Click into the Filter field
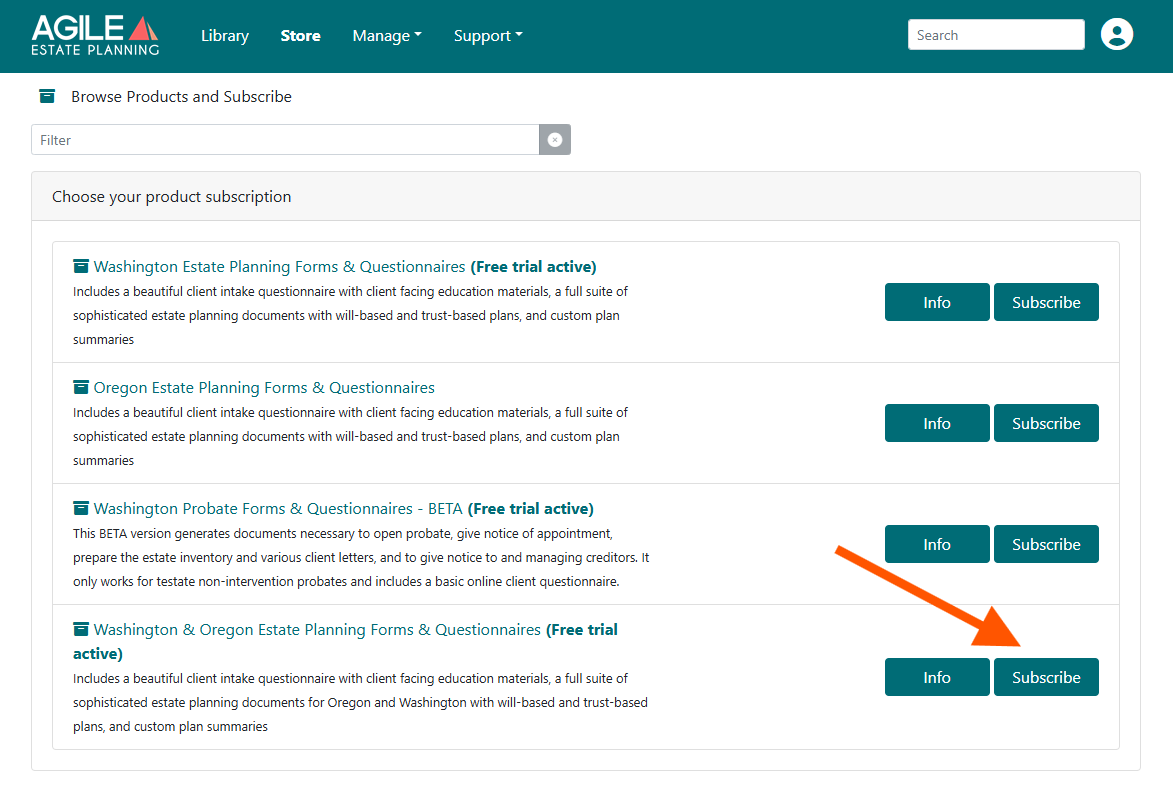Image resolution: width=1173 pixels, height=789 pixels. (285, 140)
